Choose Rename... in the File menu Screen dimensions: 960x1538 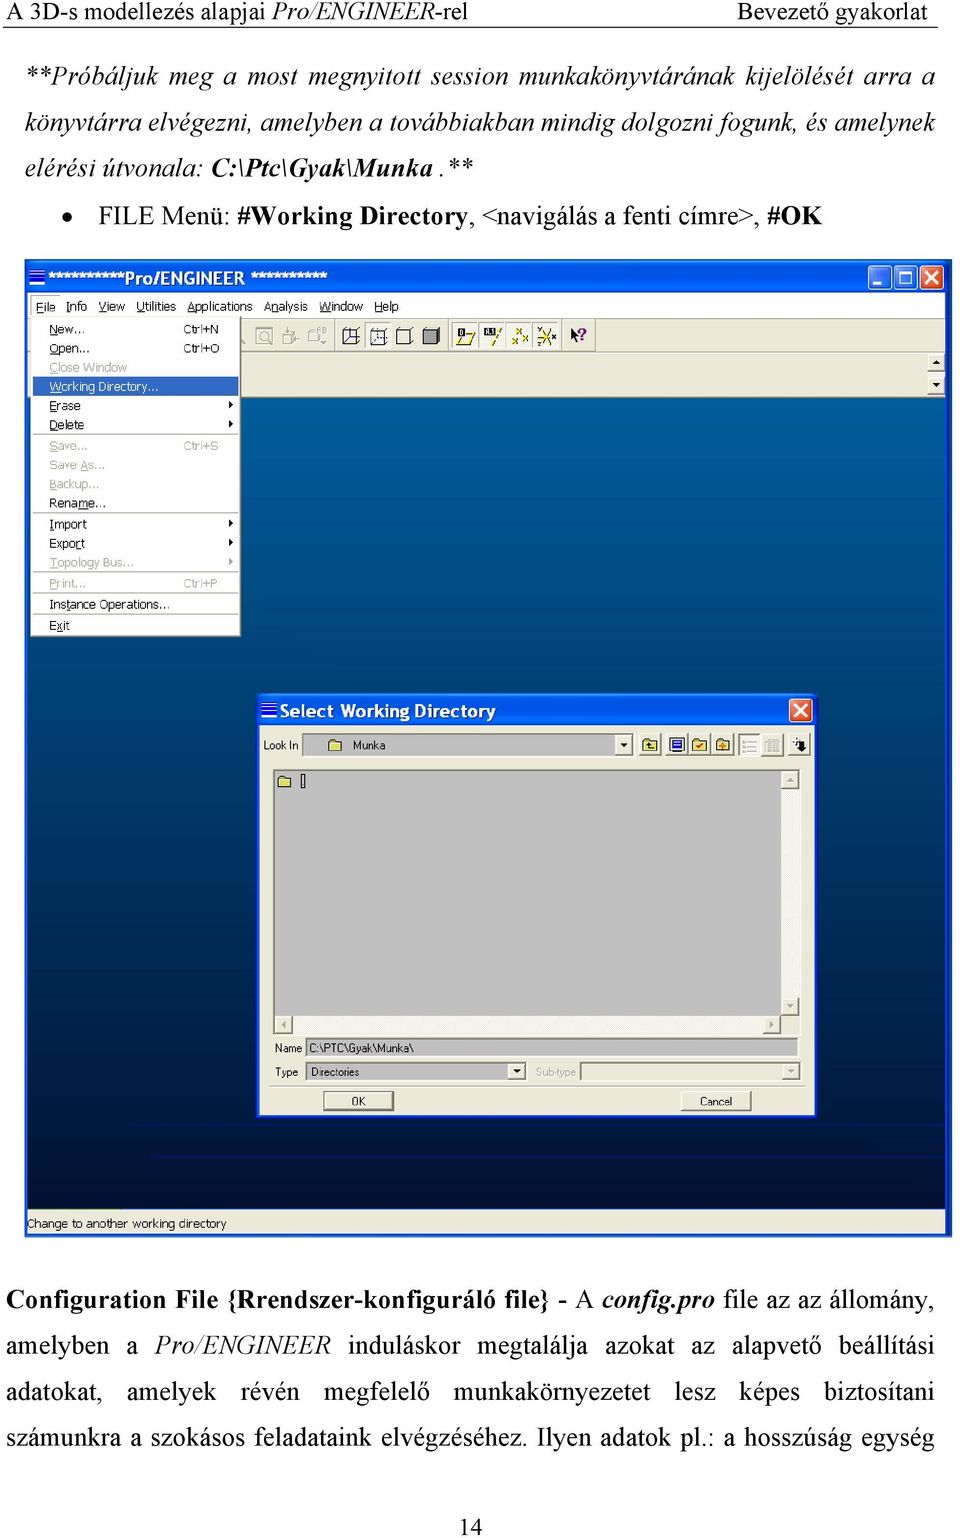(x=135, y=503)
